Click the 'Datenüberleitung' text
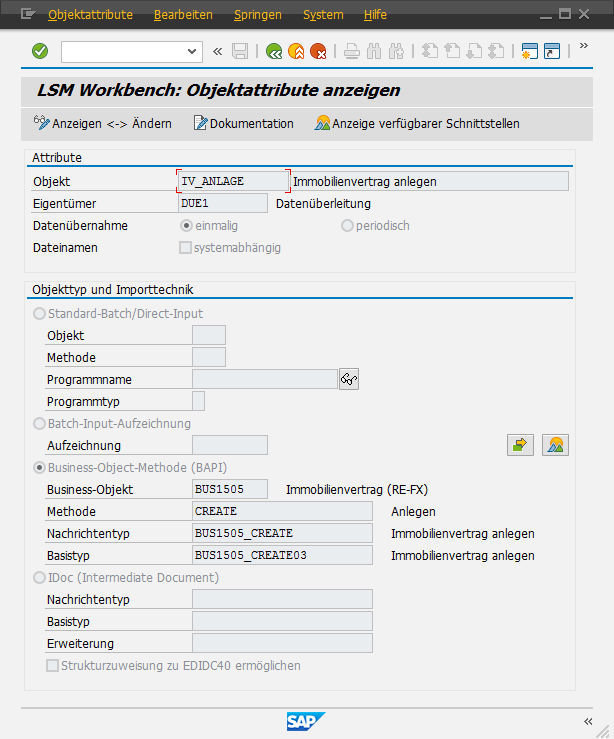Image resolution: width=614 pixels, height=739 pixels. pos(323,204)
